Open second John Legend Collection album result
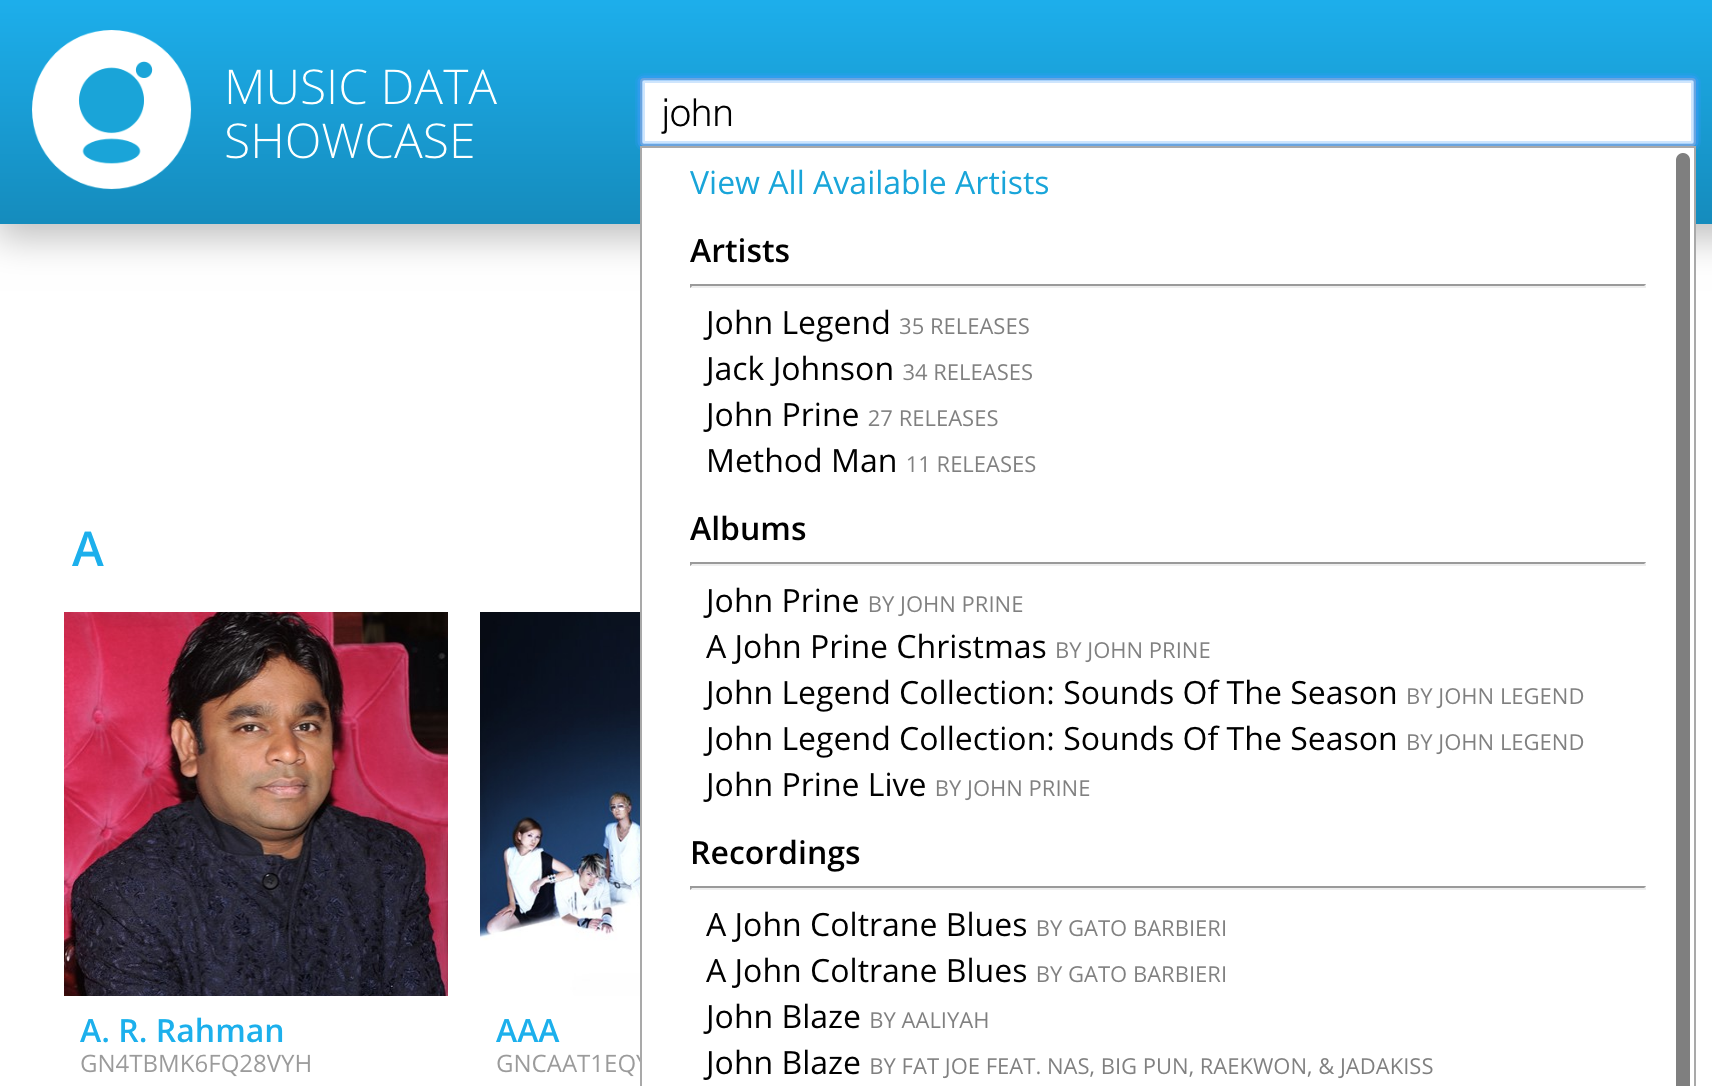Viewport: 1712px width, 1086px height. (1050, 740)
